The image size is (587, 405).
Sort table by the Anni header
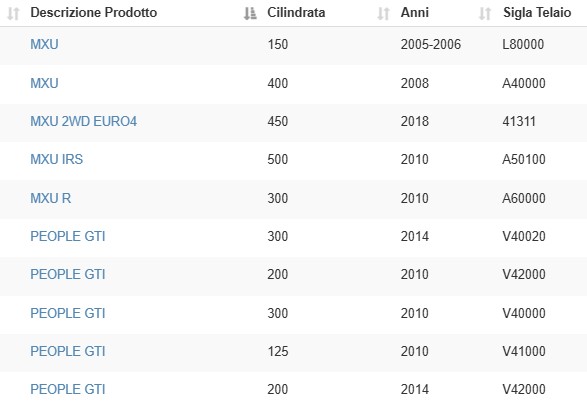coord(415,13)
